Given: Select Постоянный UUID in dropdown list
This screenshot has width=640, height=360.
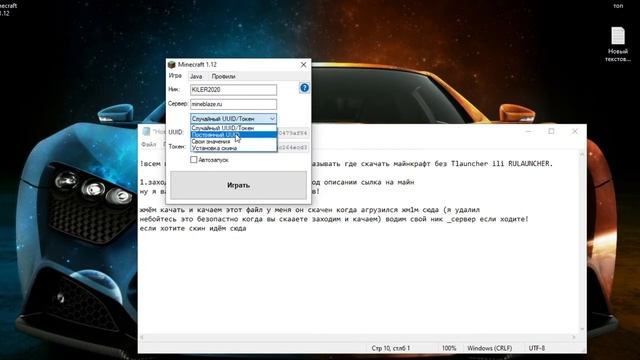Looking at the screenshot, I should 233,135.
